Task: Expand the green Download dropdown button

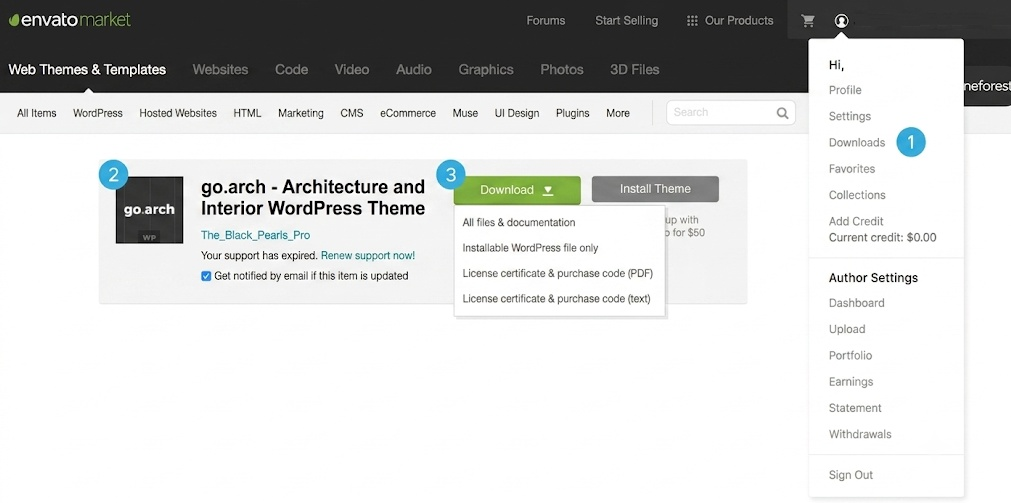Action: 517,190
